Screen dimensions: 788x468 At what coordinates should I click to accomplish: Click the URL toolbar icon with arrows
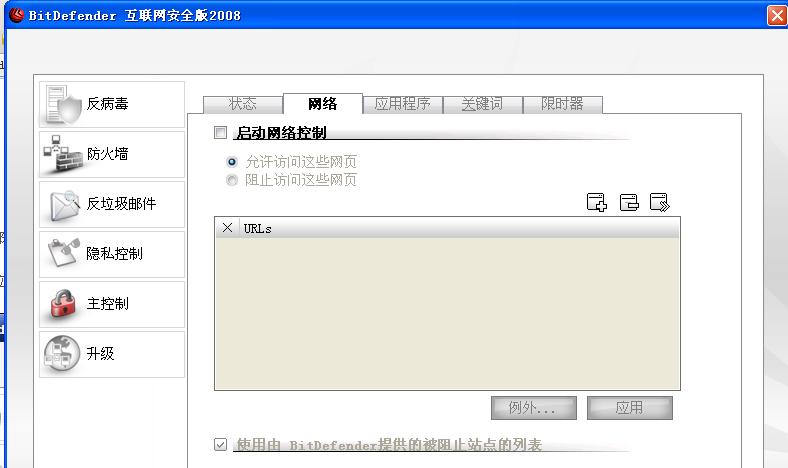[x=659, y=202]
